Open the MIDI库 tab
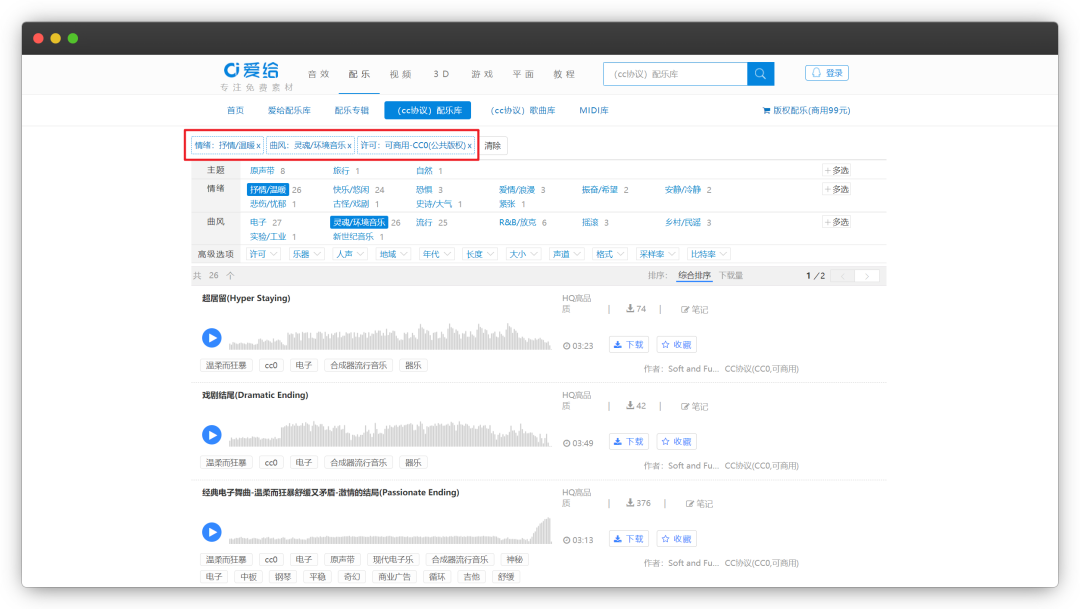Screen dimensions: 1080x609 [x=593, y=110]
